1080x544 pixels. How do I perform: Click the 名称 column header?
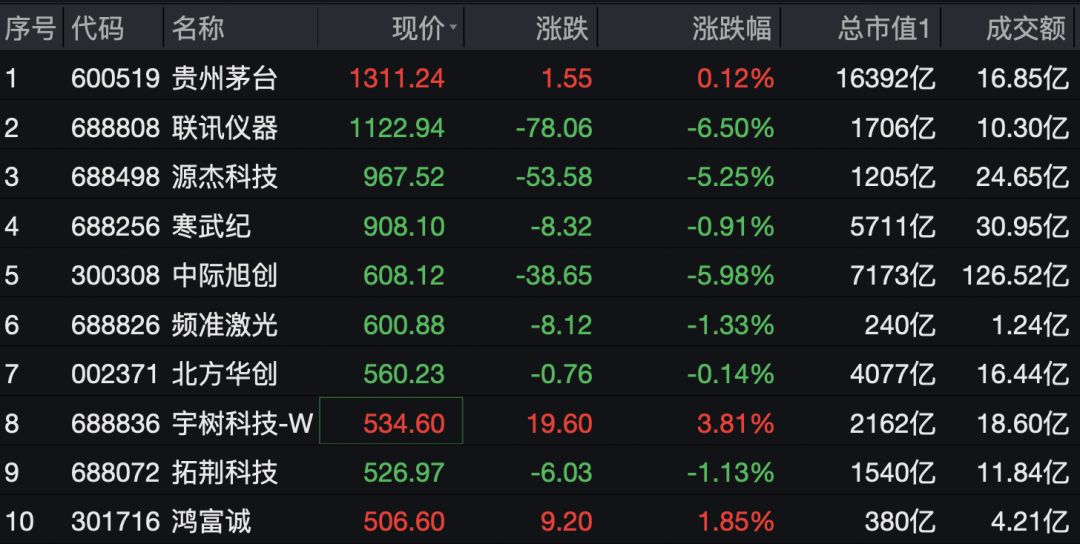pyautogui.click(x=198, y=28)
